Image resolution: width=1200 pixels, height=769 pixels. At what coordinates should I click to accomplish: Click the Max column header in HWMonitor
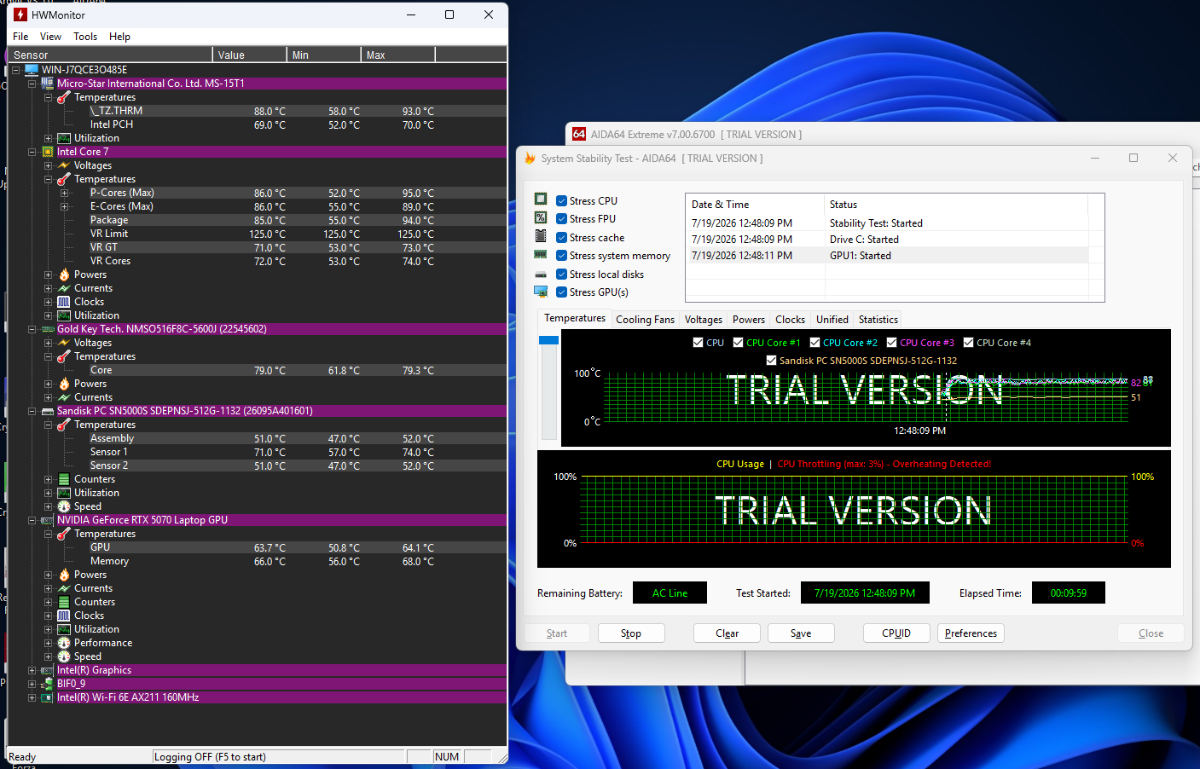(x=398, y=55)
